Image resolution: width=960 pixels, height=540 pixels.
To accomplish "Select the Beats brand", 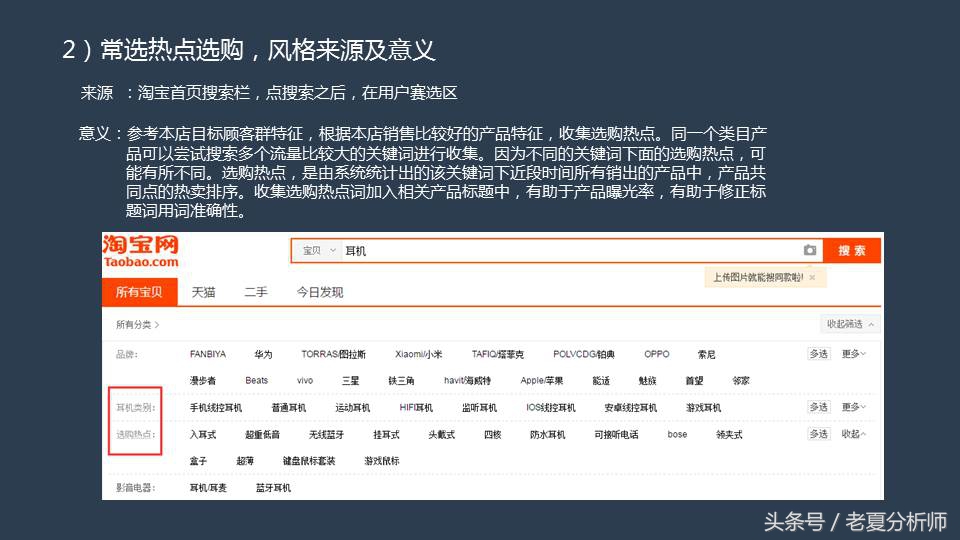I will (257, 381).
